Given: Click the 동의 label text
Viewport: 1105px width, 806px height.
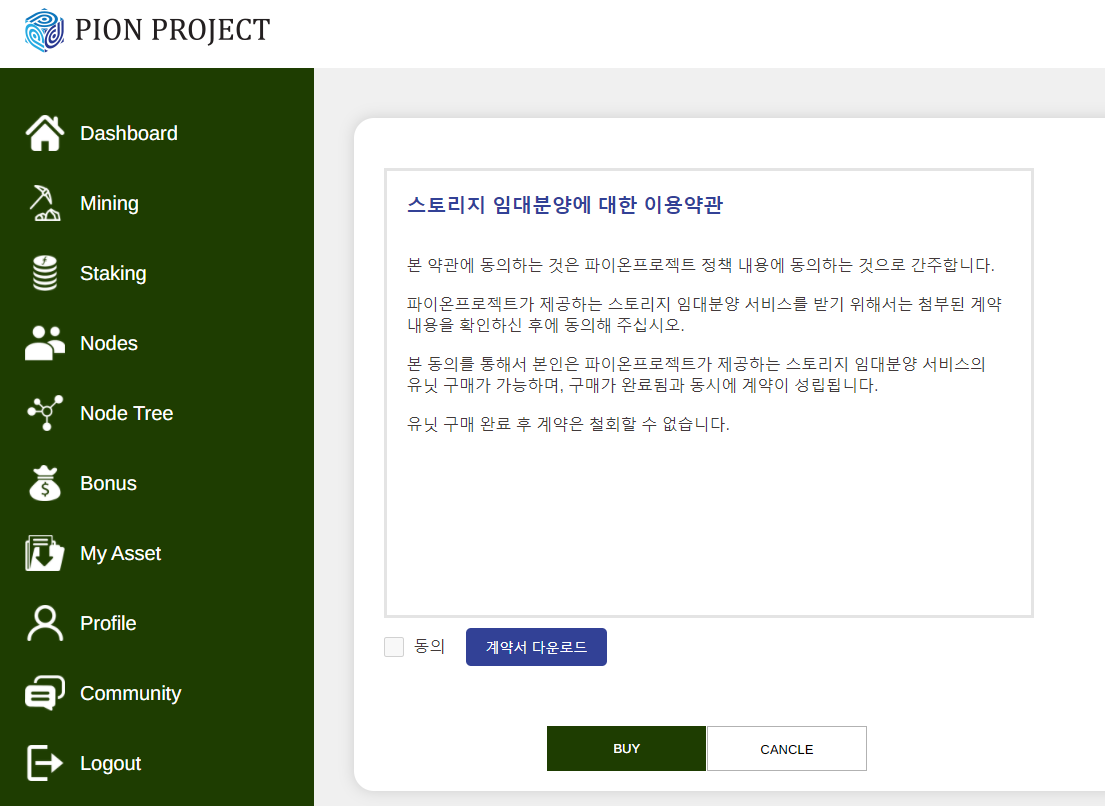Looking at the screenshot, I should (429, 646).
